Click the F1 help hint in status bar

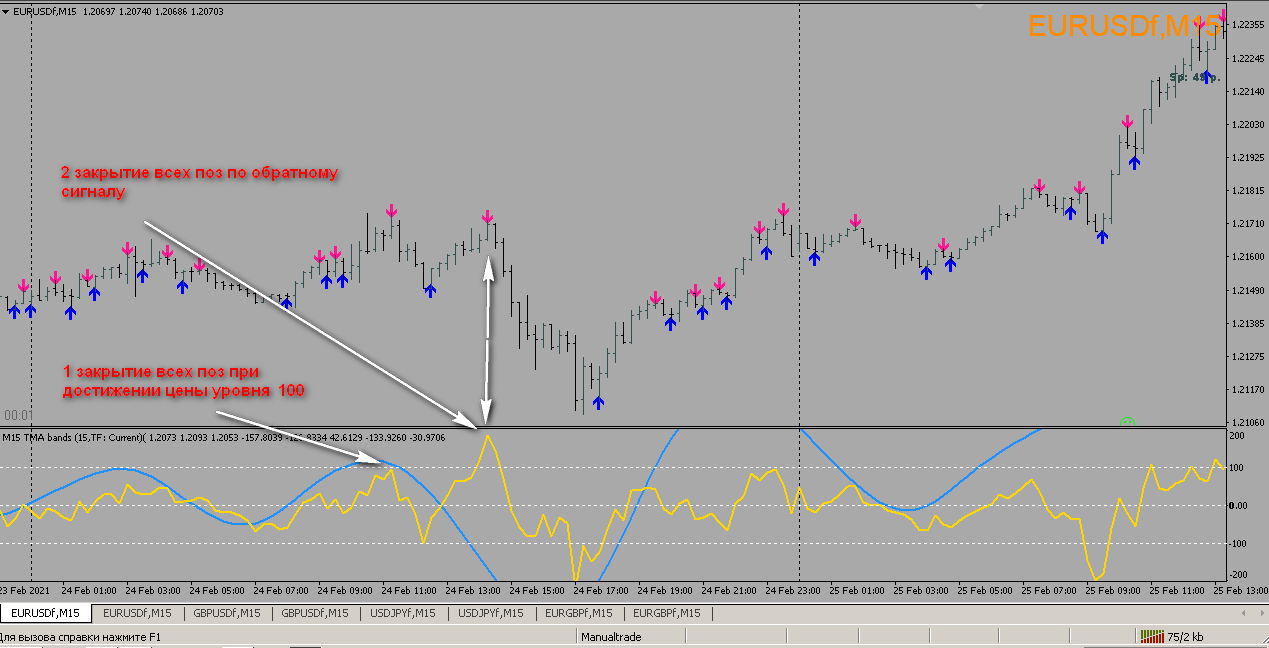(80, 637)
